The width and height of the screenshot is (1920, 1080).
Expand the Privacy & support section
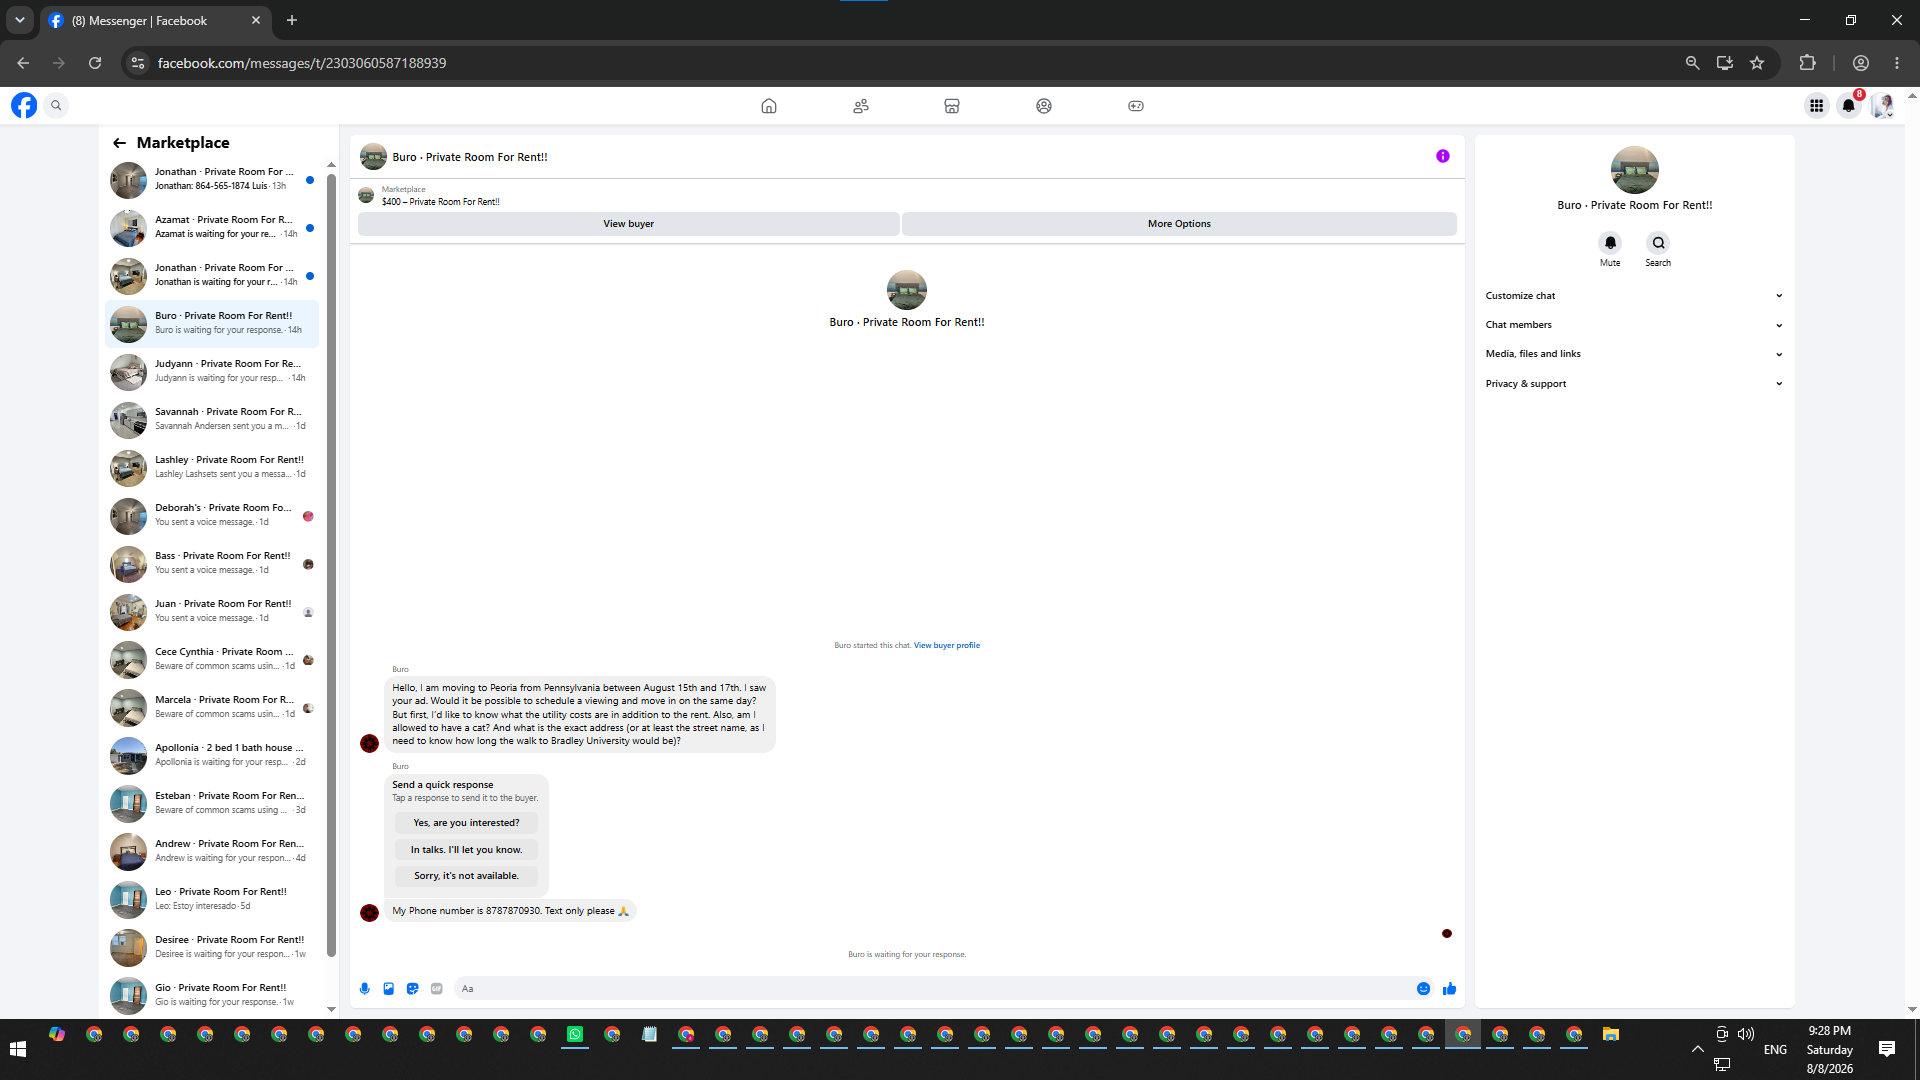(x=1634, y=384)
